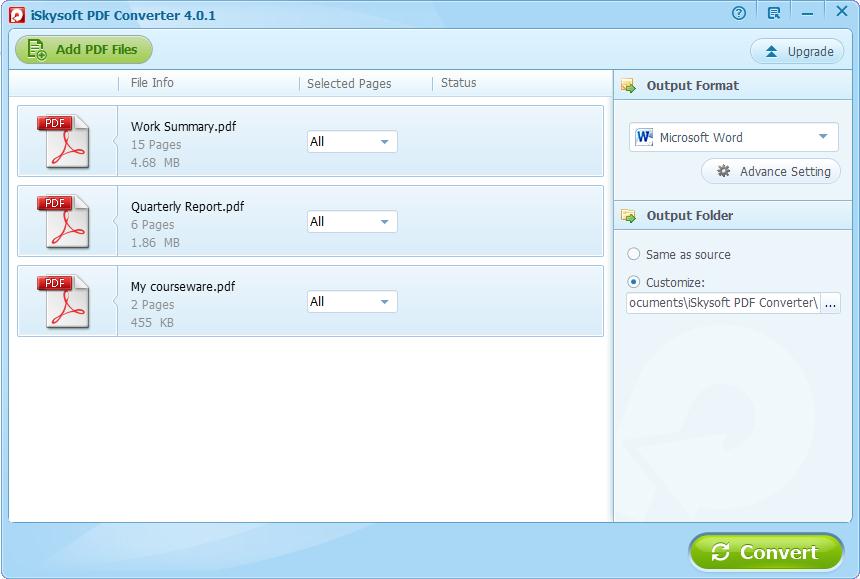Select the Quarterly Report.pdf file name
Image resolution: width=860 pixels, height=579 pixels.
coord(188,207)
